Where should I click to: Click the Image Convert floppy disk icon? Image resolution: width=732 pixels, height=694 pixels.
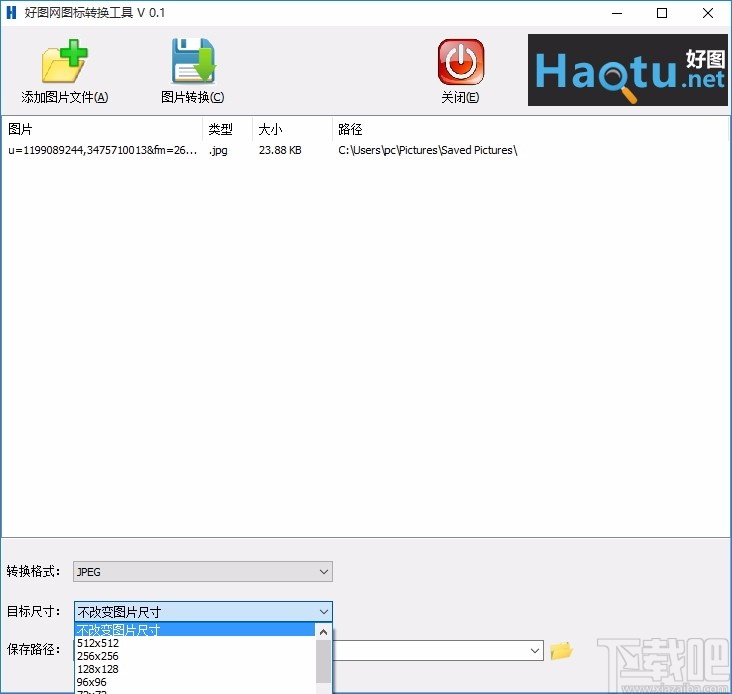click(x=193, y=61)
